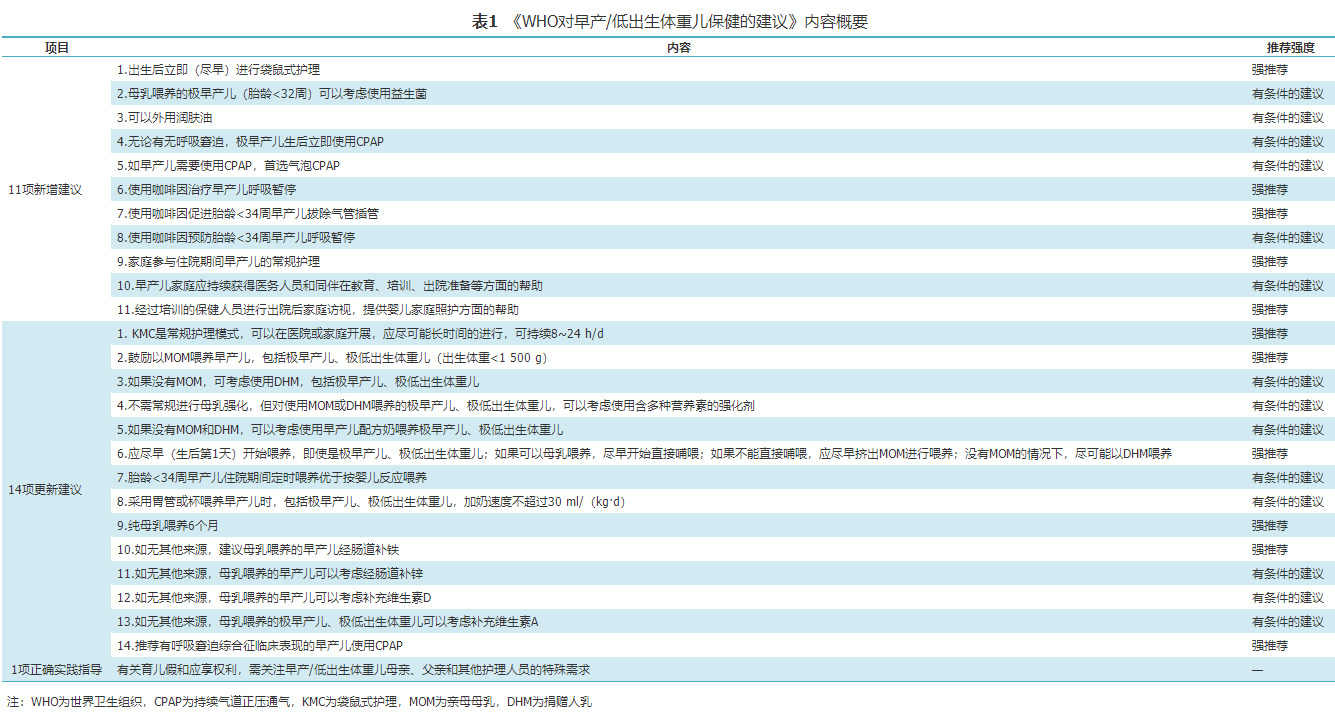Image resolution: width=1335 pixels, height=721 pixels.
Task: Click the '内容' column header
Action: click(x=678, y=47)
